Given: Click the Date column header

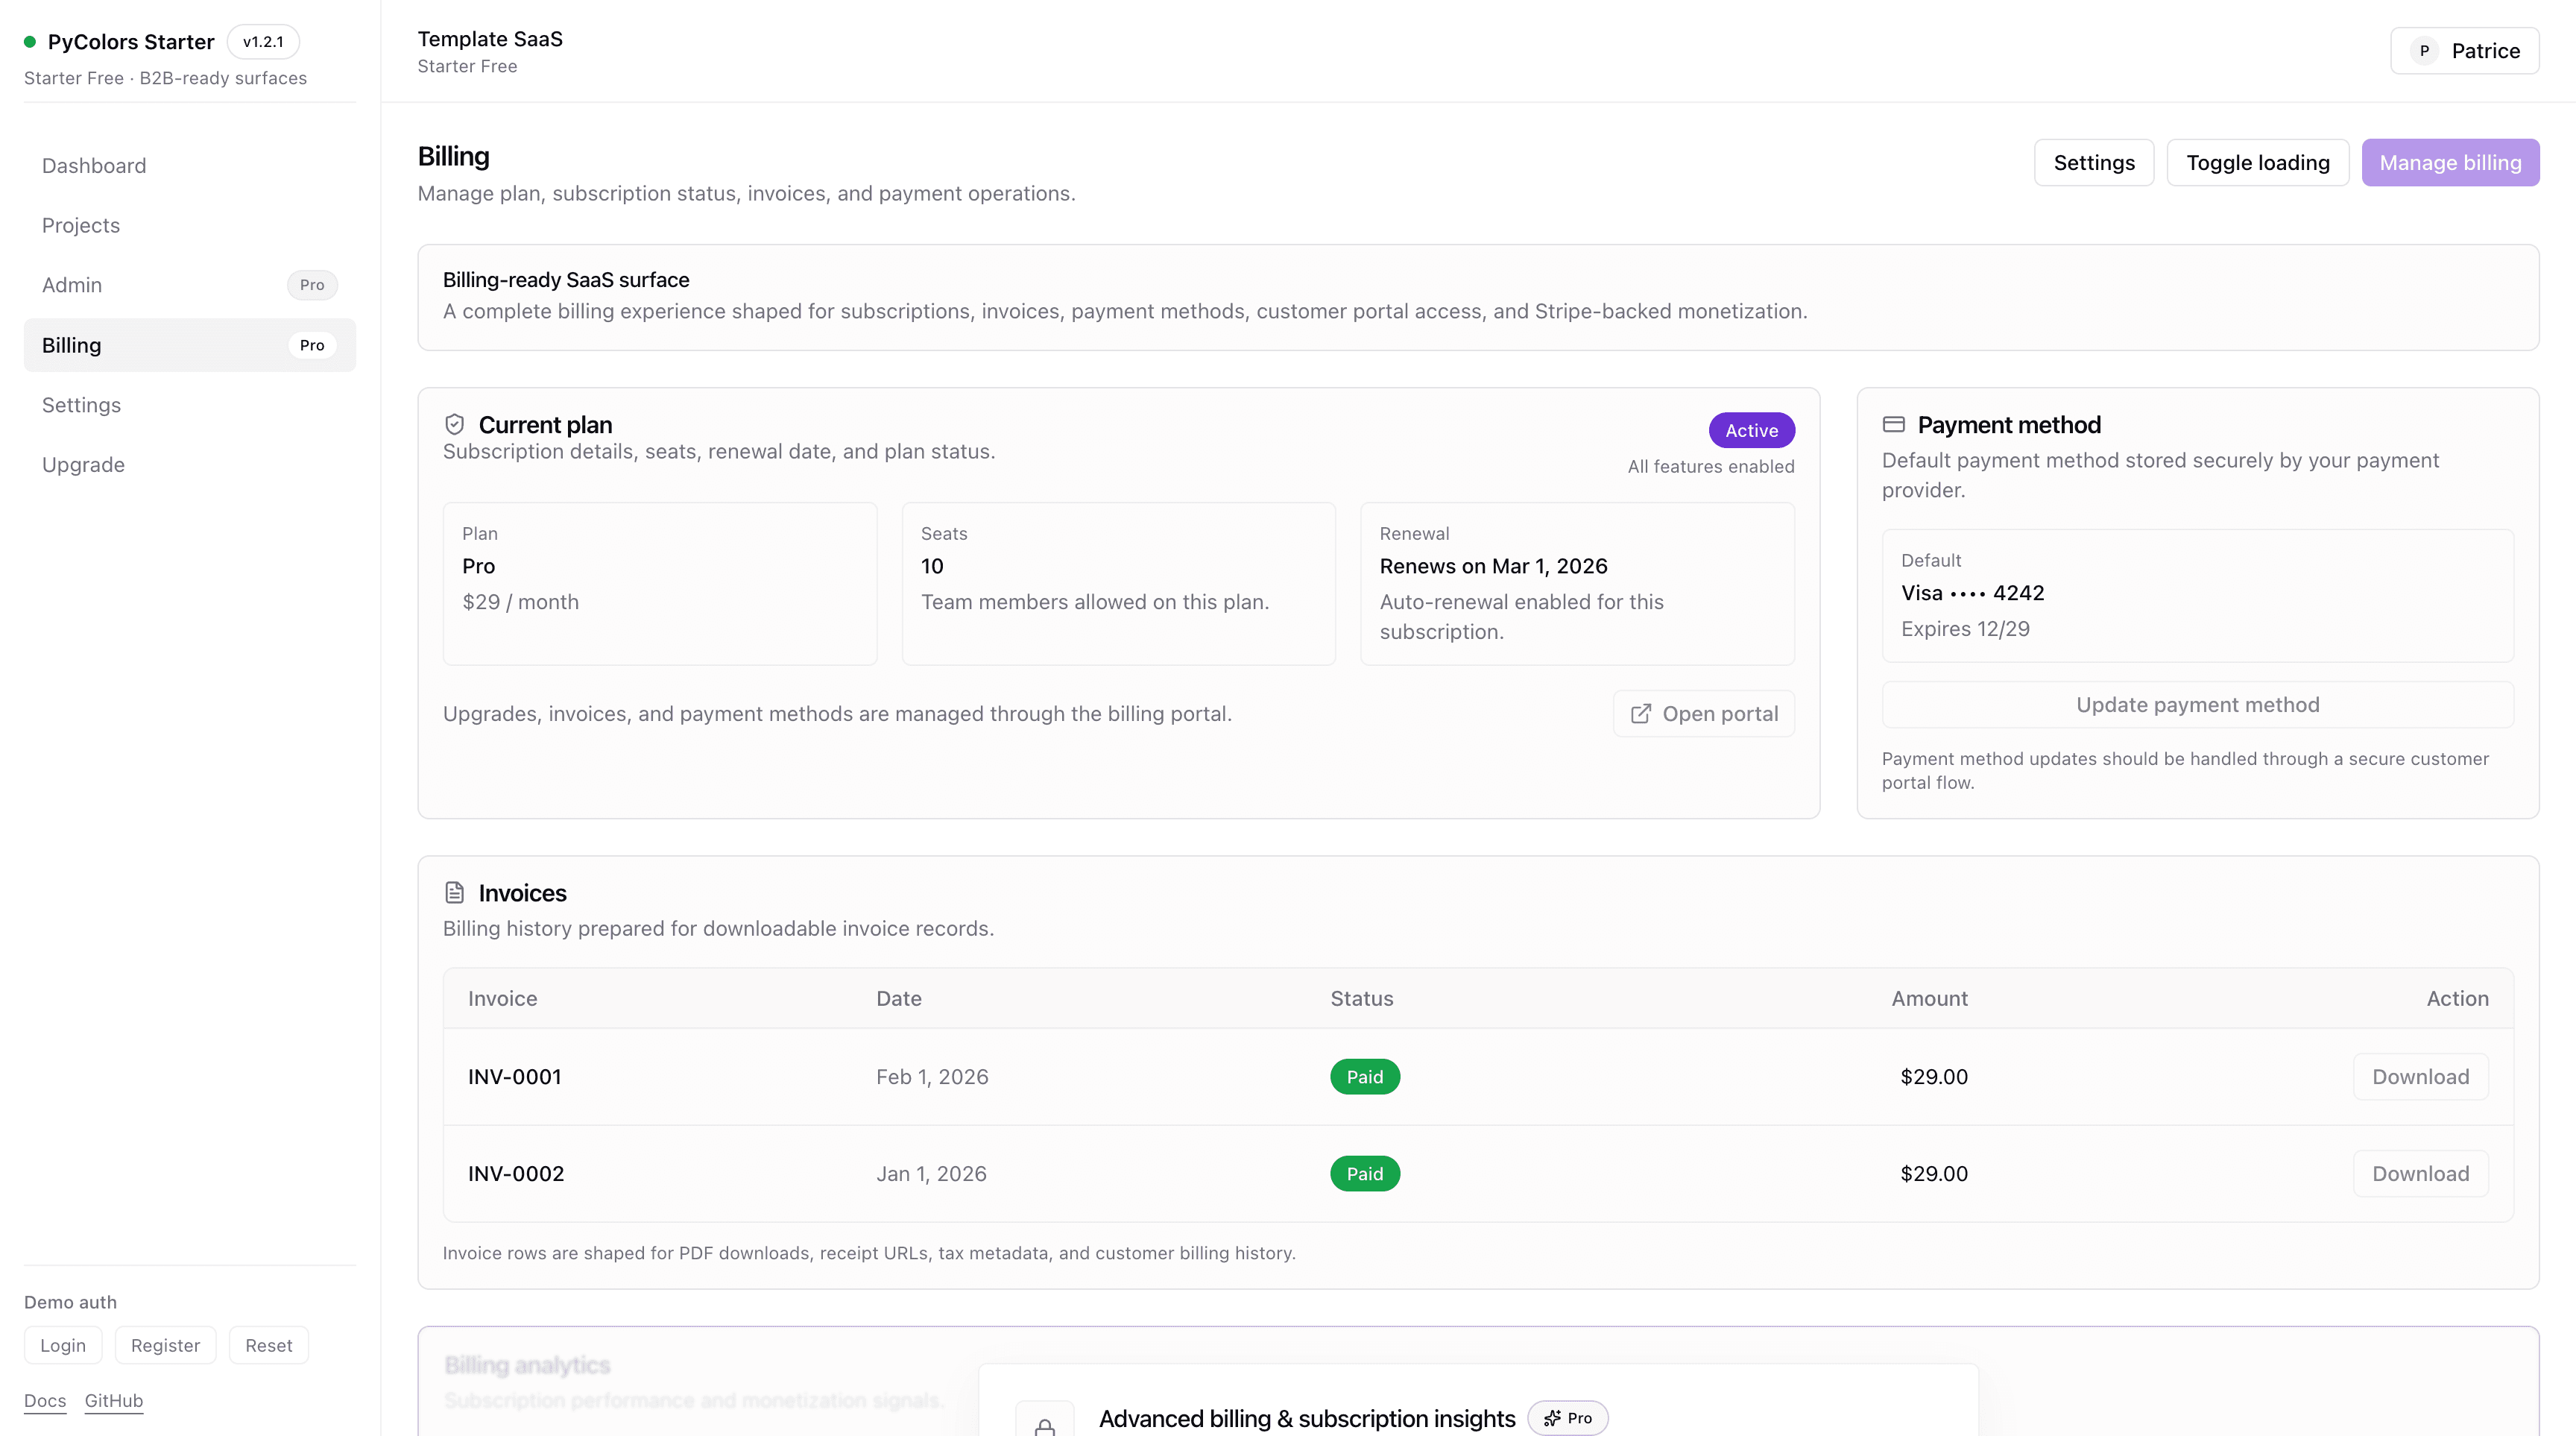Looking at the screenshot, I should coord(899,999).
